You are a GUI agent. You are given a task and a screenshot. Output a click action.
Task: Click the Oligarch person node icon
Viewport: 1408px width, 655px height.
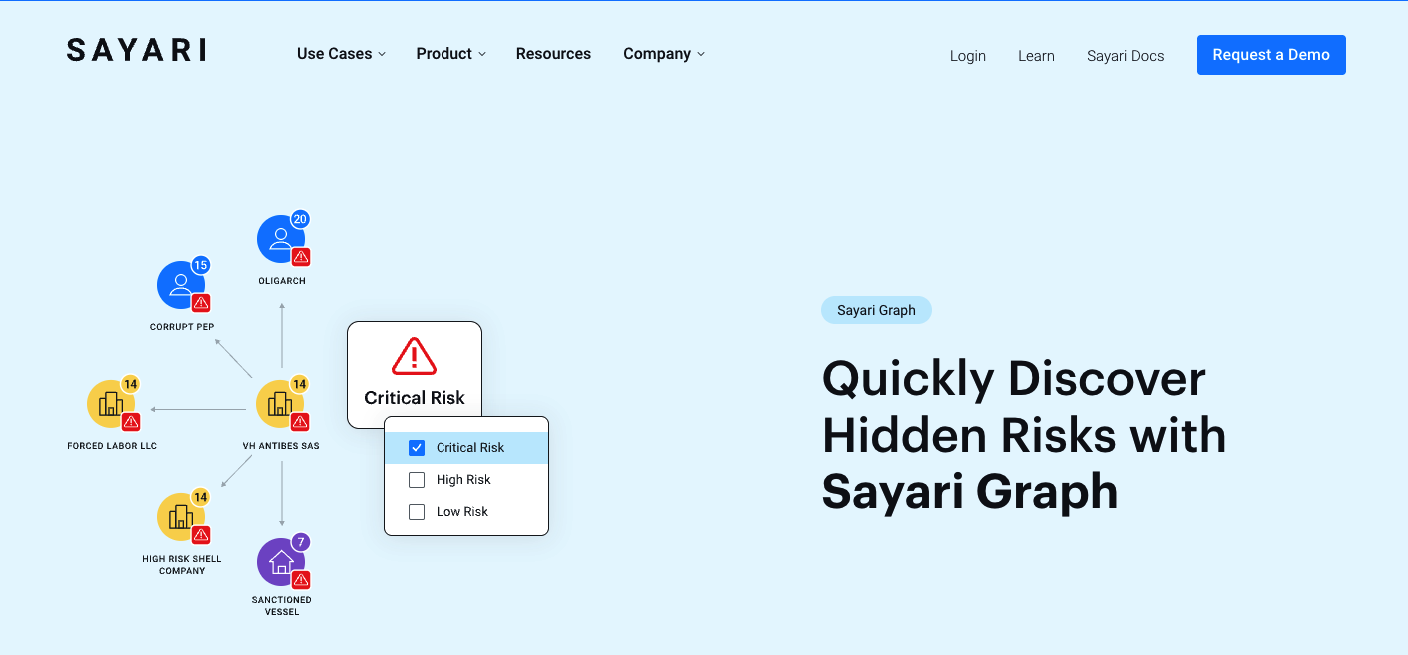tap(280, 240)
